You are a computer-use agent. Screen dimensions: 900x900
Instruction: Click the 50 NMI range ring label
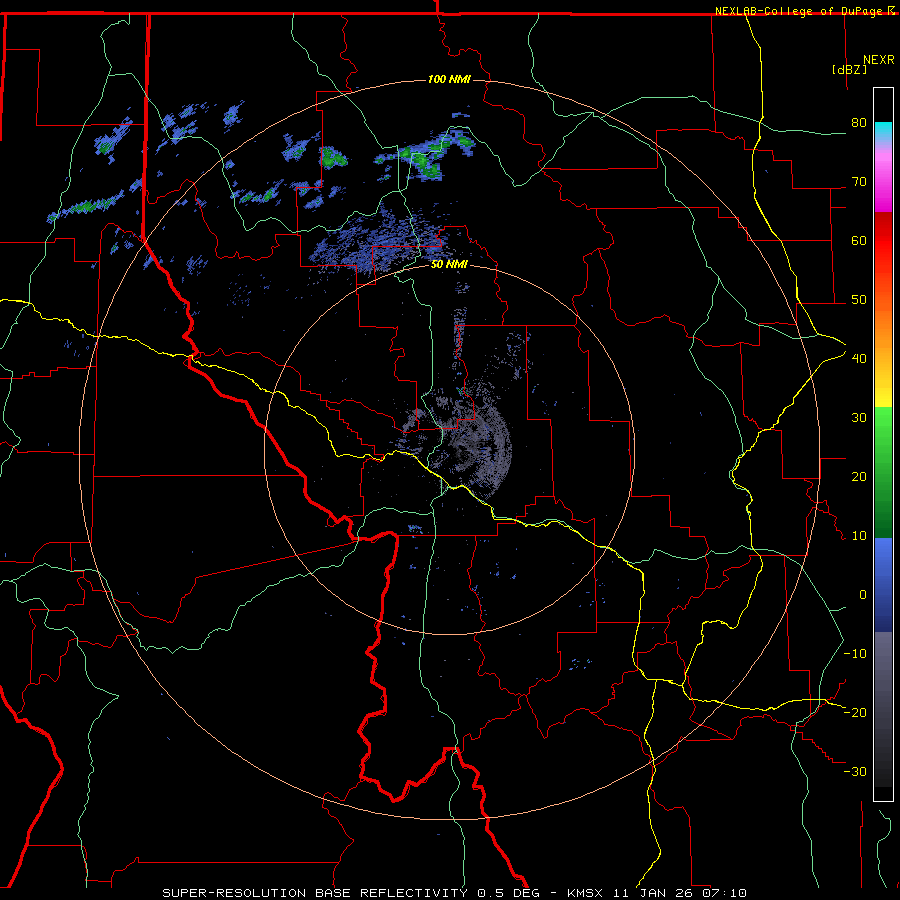pos(449,265)
